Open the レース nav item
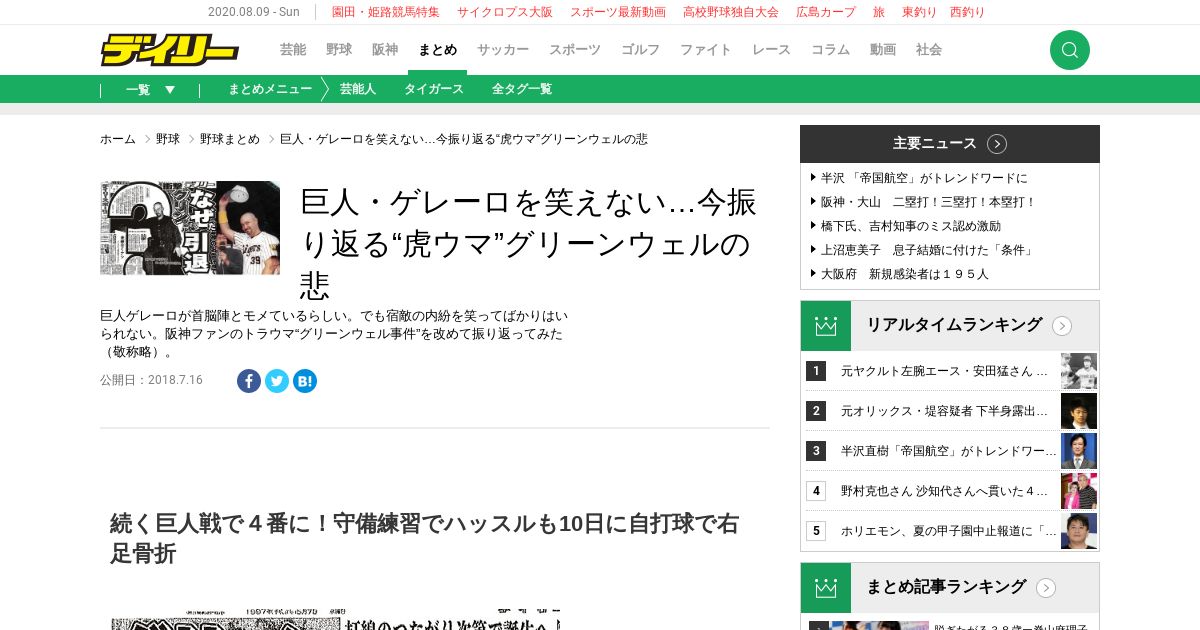Screen dimensions: 1200x630 (x=771, y=50)
